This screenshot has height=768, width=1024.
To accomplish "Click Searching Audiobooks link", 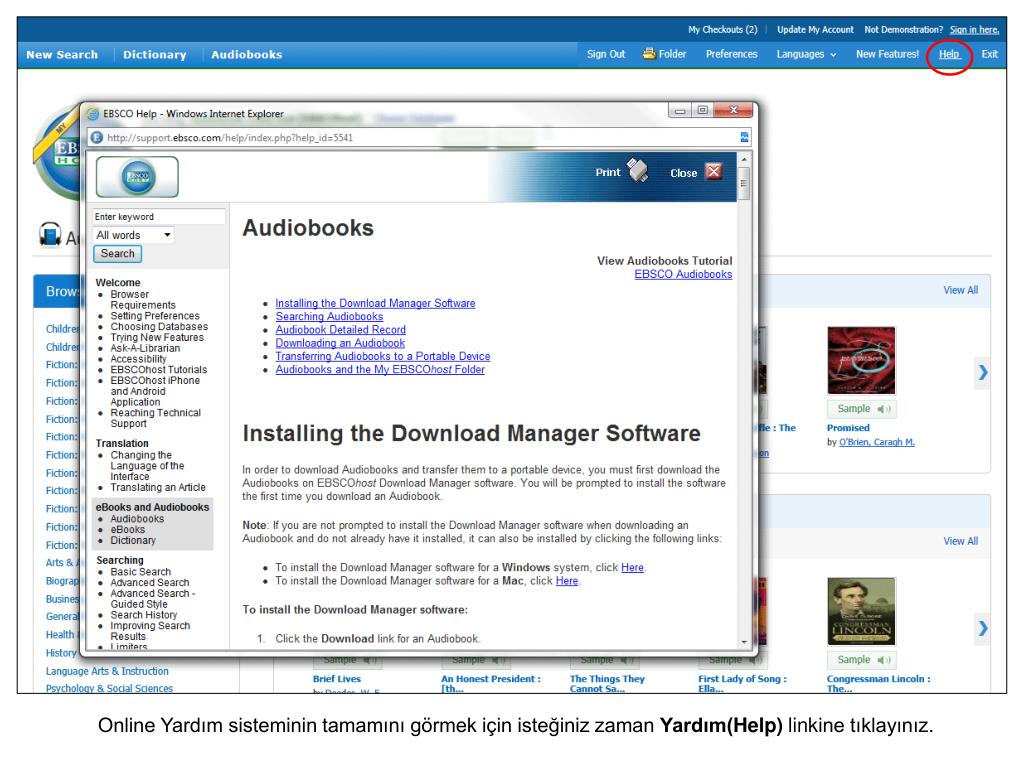I will [329, 316].
